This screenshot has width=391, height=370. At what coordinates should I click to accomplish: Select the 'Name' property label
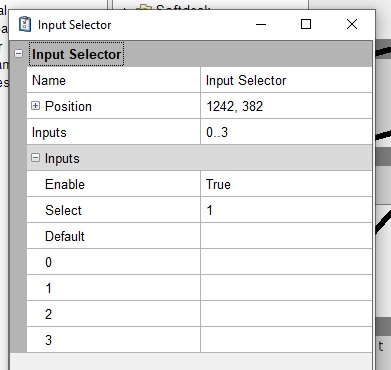49,80
